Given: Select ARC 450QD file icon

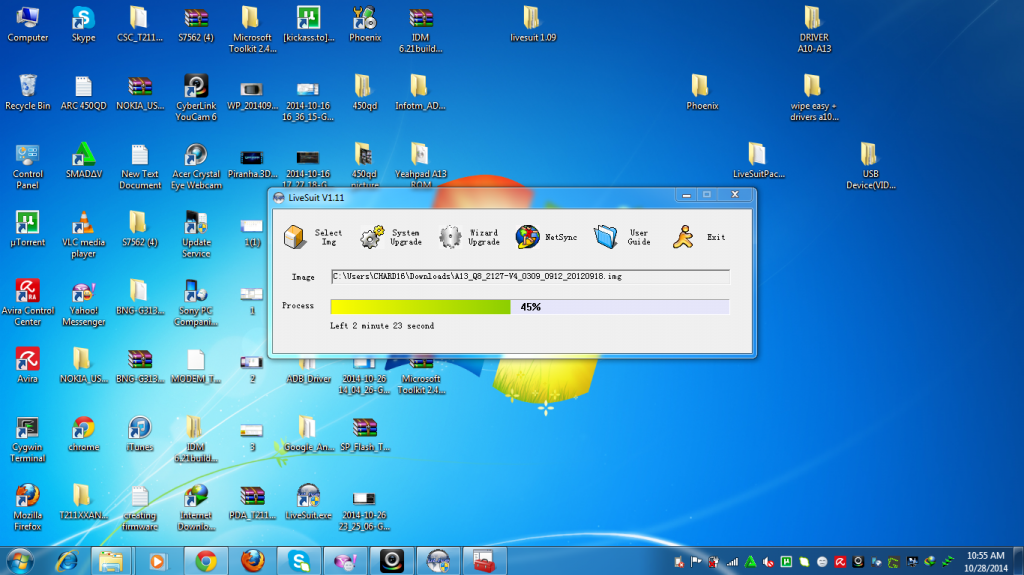Looking at the screenshot, I should [84, 92].
